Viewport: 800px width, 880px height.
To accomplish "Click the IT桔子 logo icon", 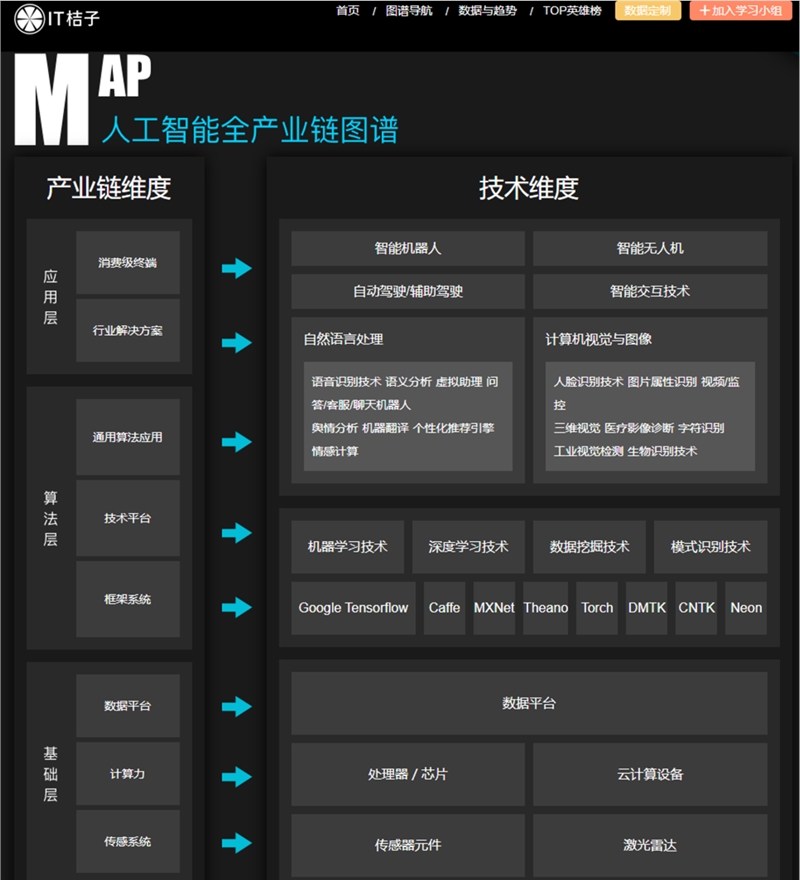I will [x=27, y=17].
